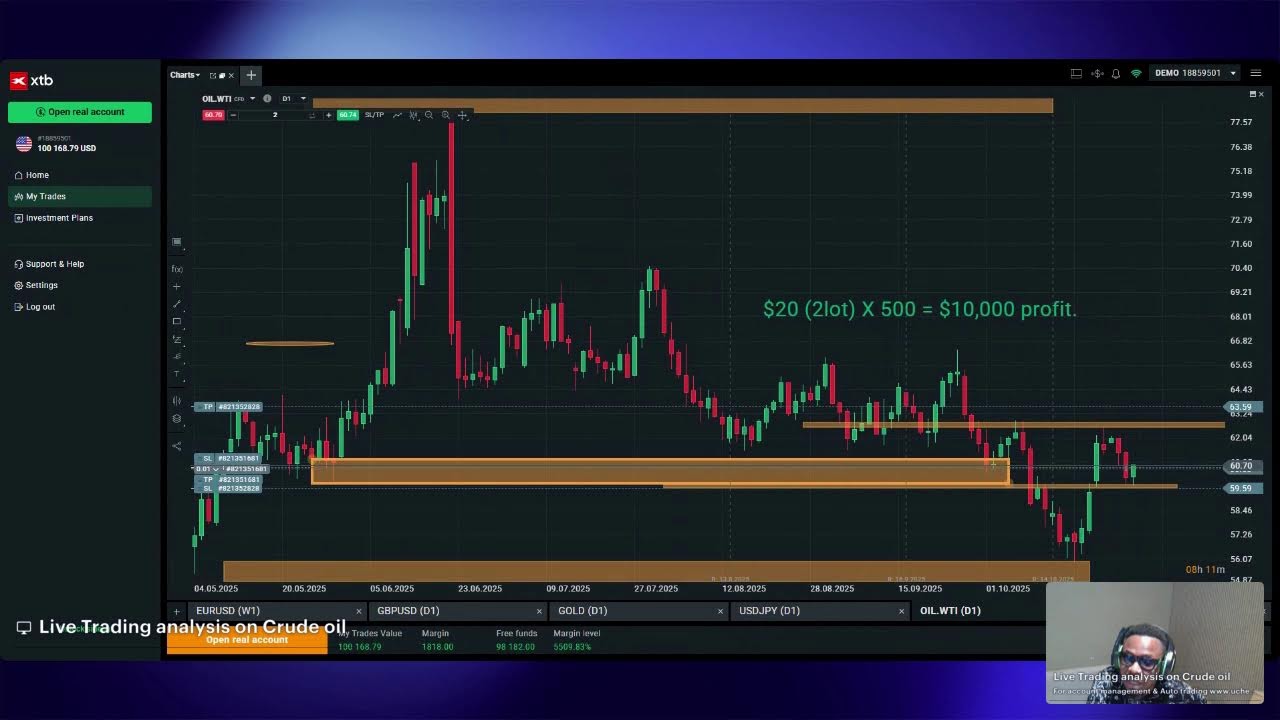Click the TP #821352828 order label
Screen dimensions: 1280x720
click(x=229, y=407)
